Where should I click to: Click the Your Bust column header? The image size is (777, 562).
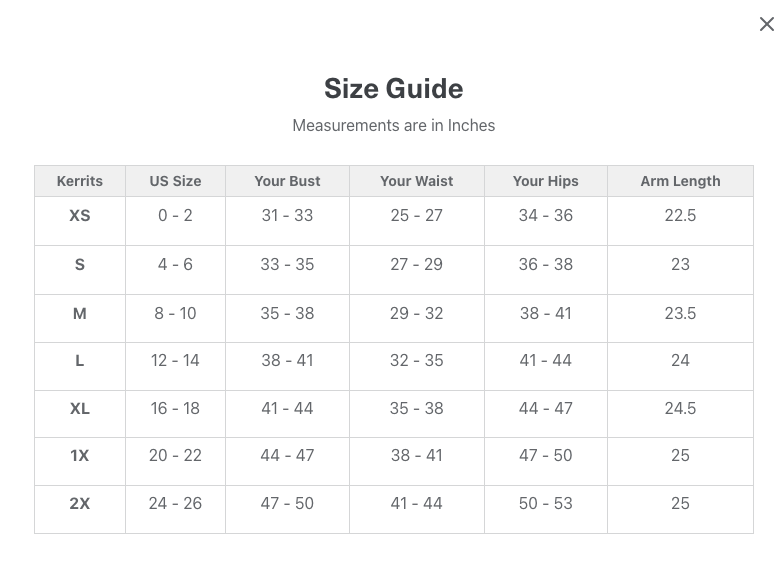tap(287, 181)
